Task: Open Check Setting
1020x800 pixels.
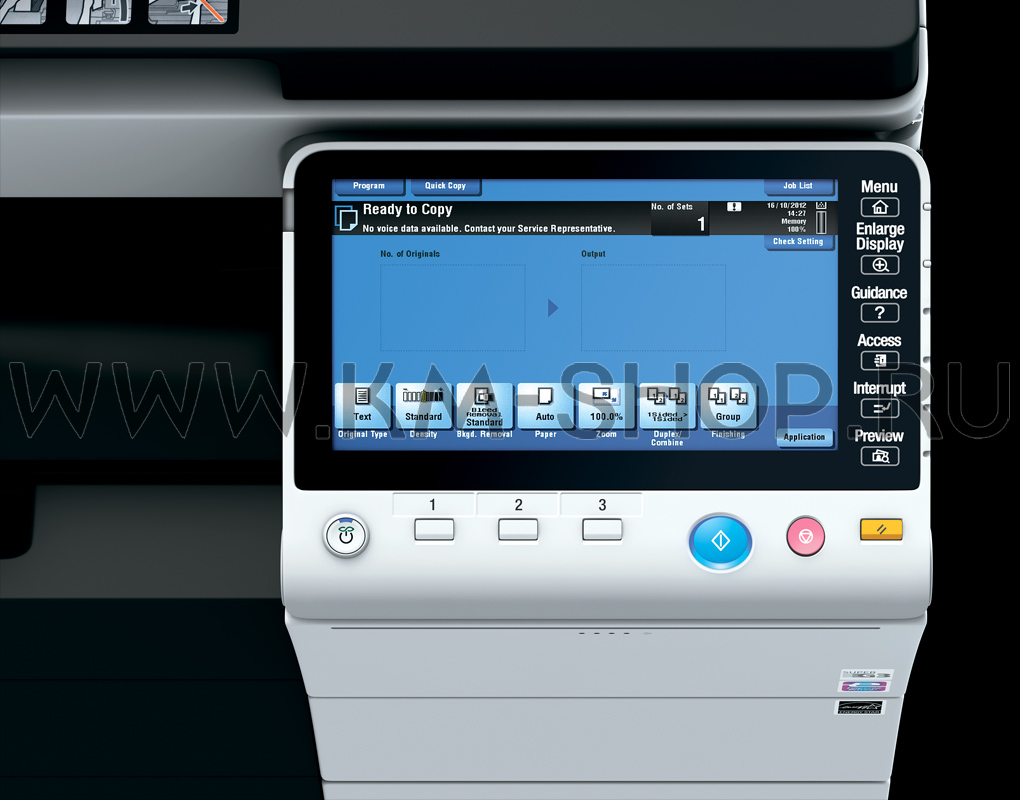Action: click(798, 241)
